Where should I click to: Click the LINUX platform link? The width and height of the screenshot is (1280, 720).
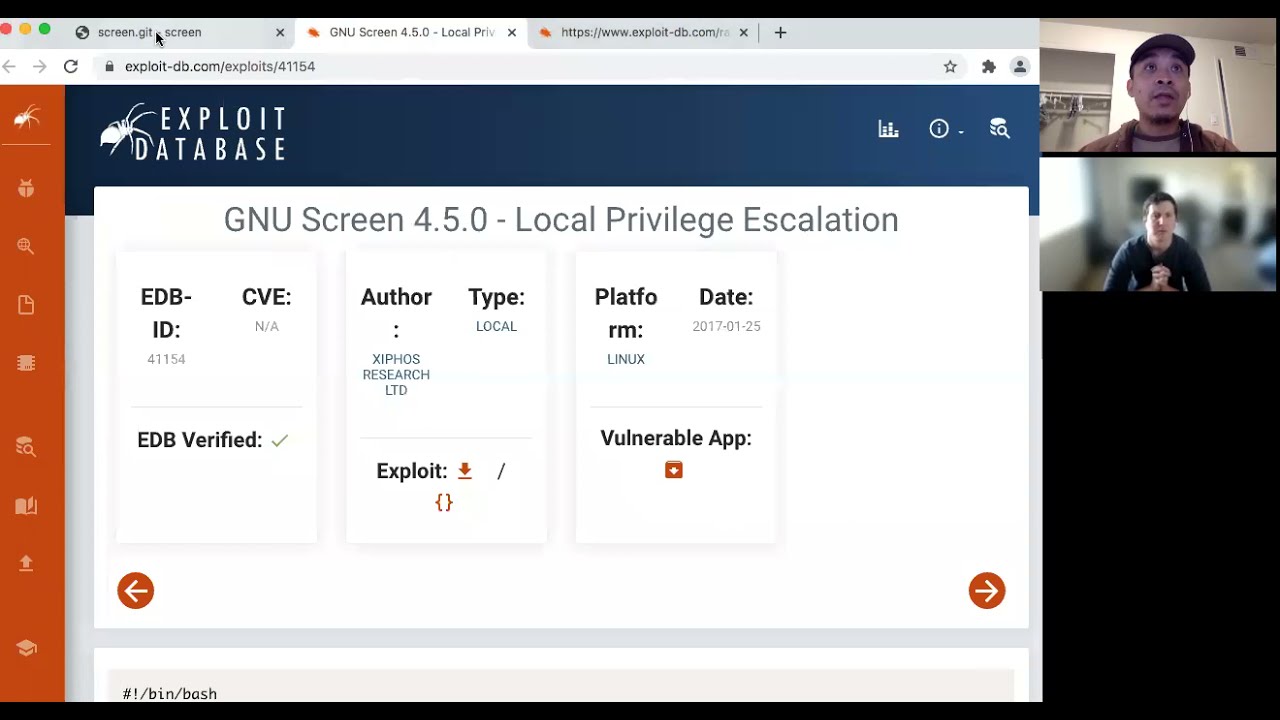click(626, 359)
